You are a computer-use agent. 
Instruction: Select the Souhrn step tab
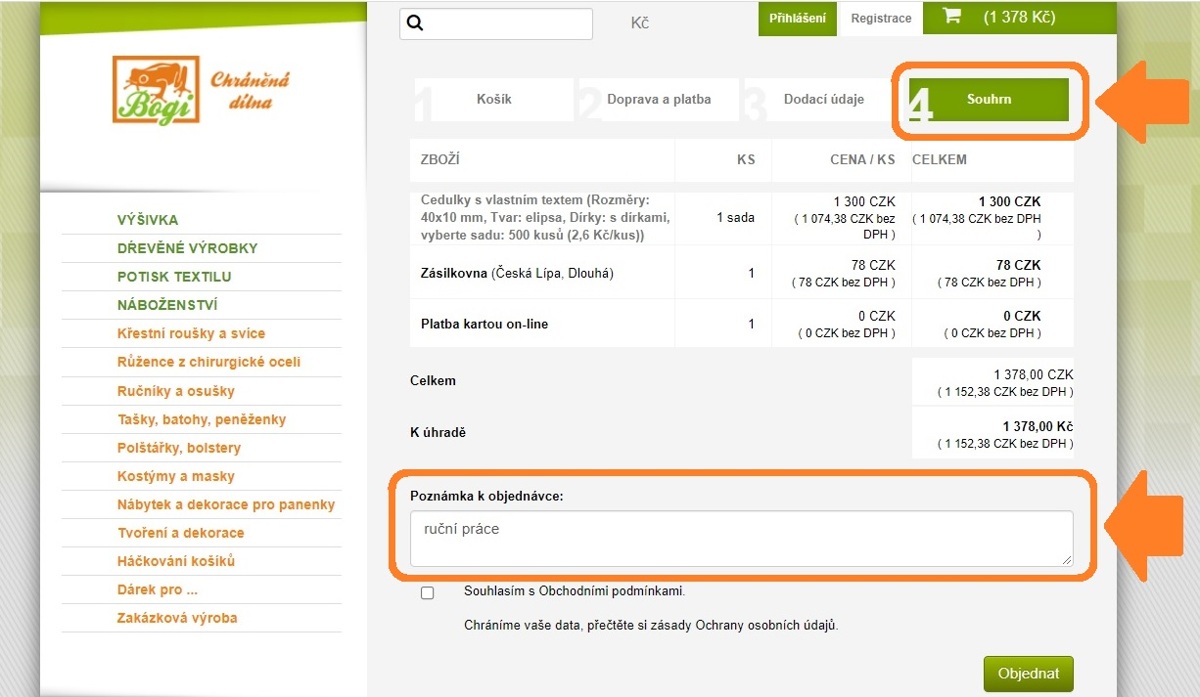(x=988, y=100)
